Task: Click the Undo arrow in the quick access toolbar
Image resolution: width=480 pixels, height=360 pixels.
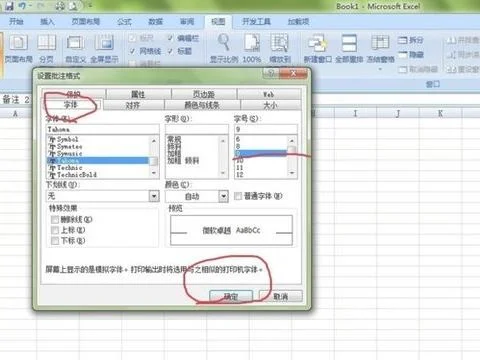Action: 23,6
